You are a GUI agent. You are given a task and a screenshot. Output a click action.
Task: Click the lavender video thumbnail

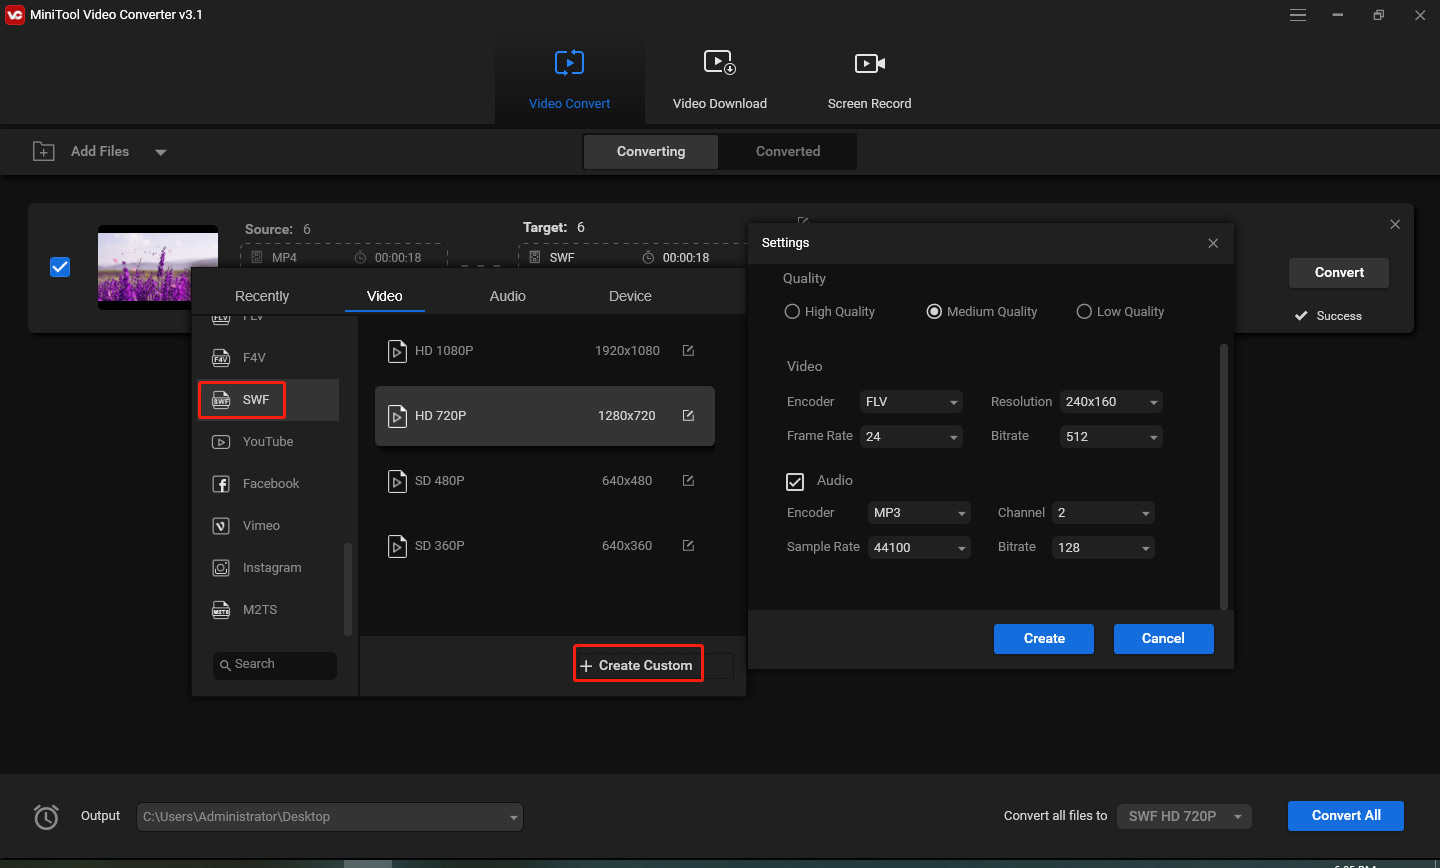[x=158, y=267]
